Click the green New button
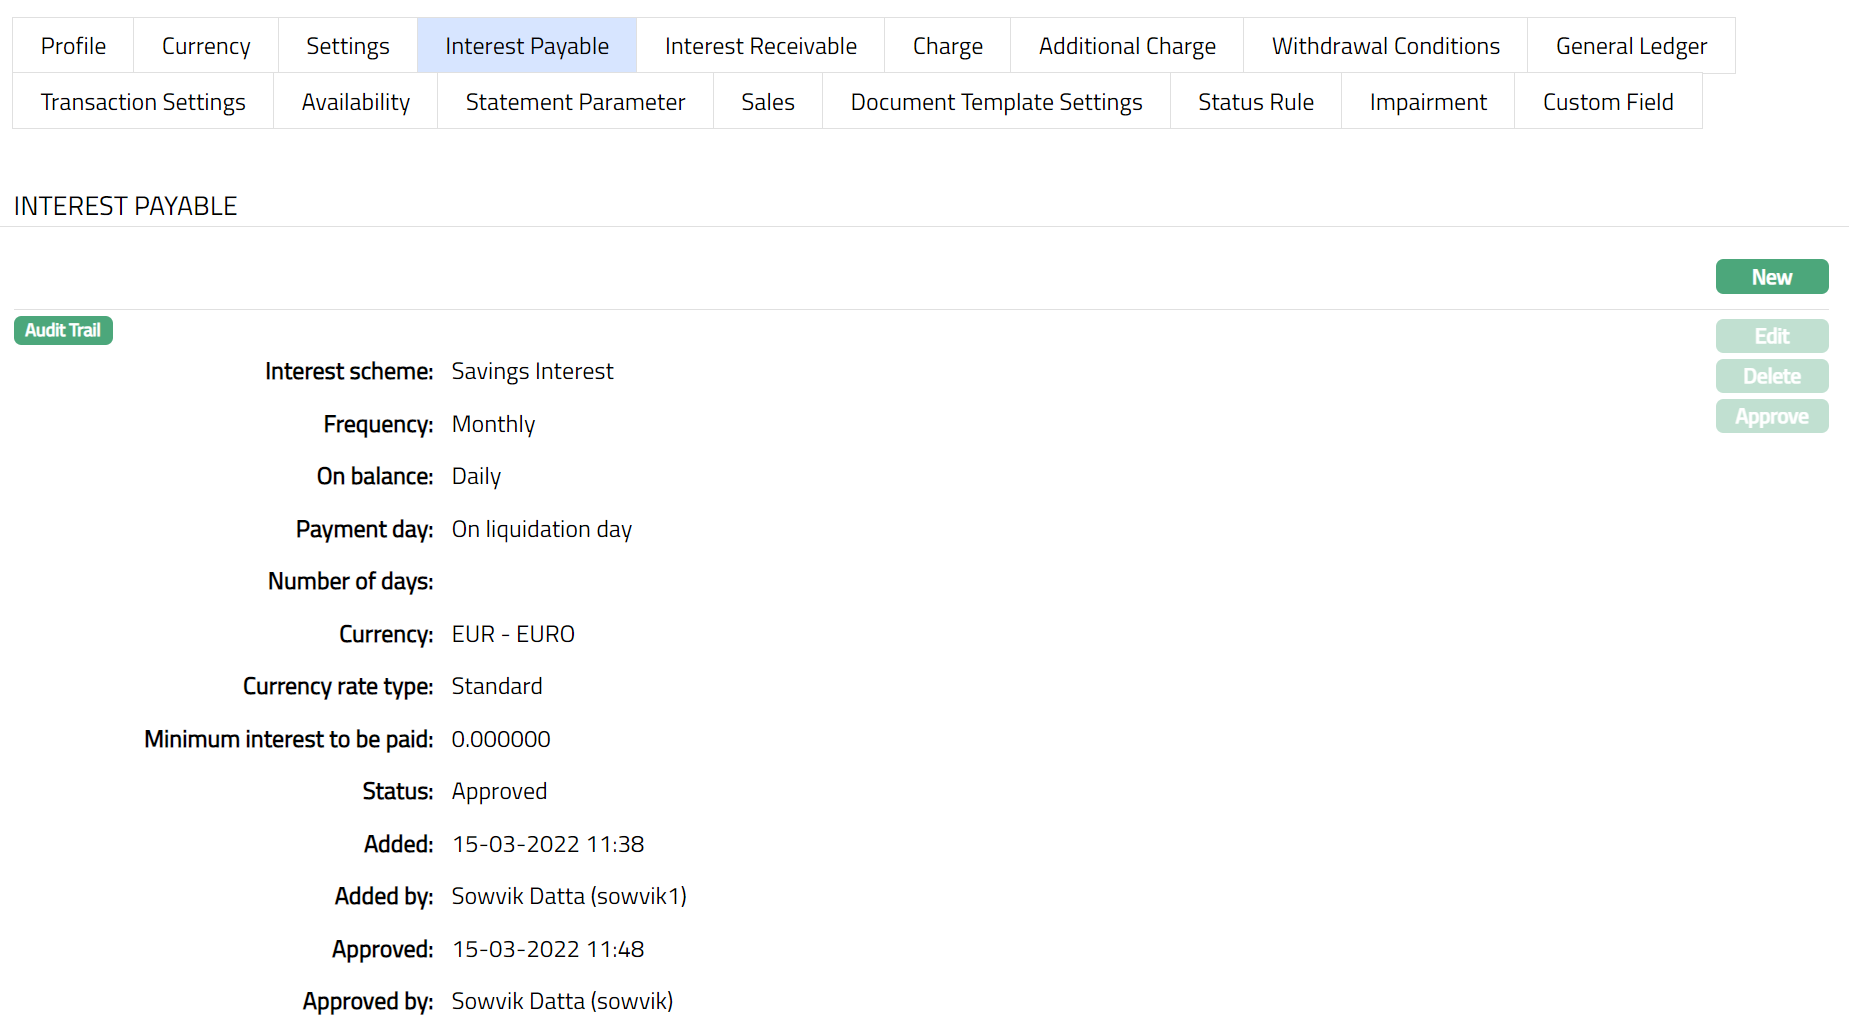 [1771, 277]
